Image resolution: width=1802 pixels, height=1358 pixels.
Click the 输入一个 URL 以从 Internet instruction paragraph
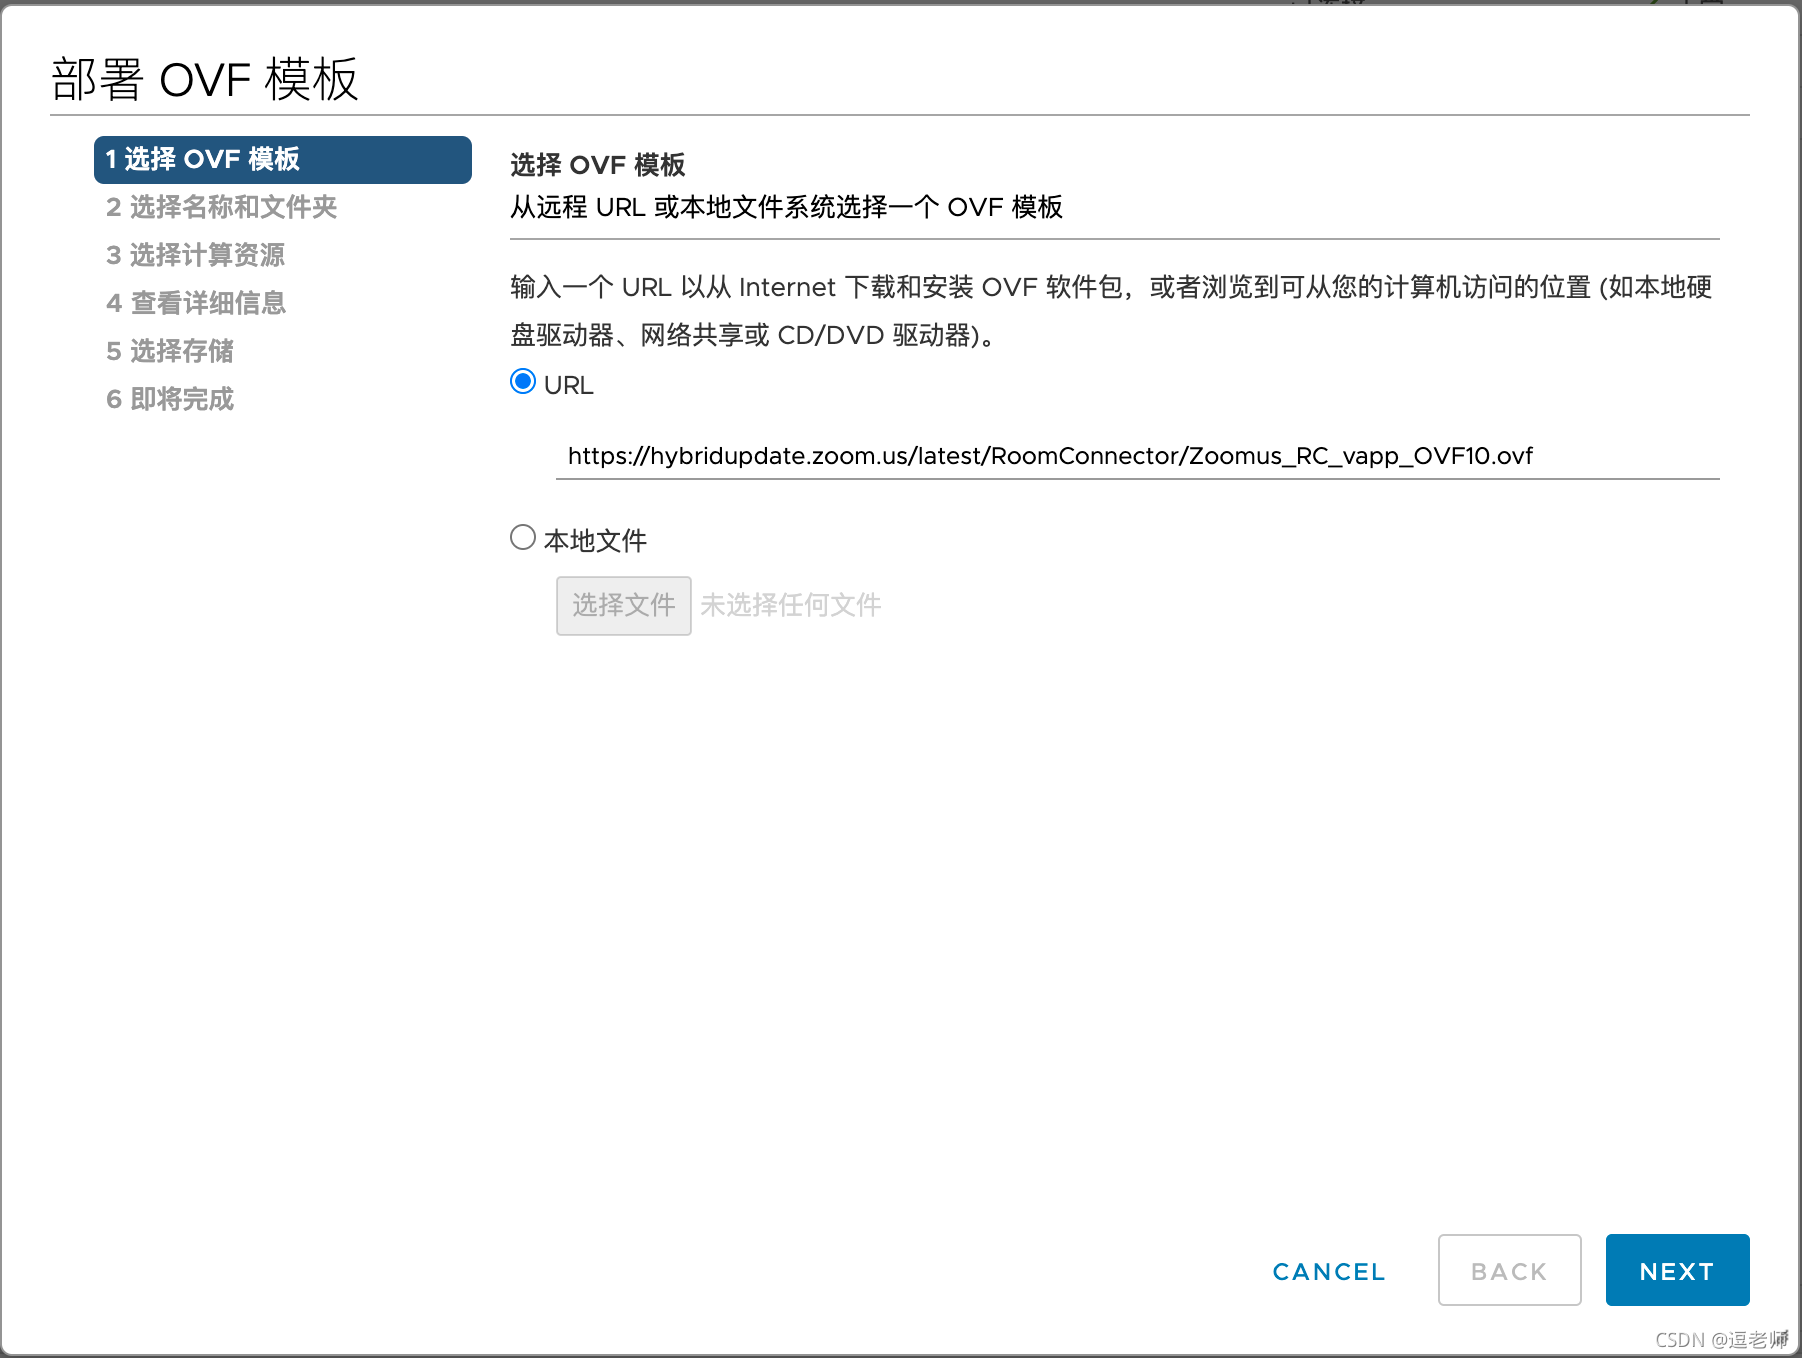[x=1112, y=311]
